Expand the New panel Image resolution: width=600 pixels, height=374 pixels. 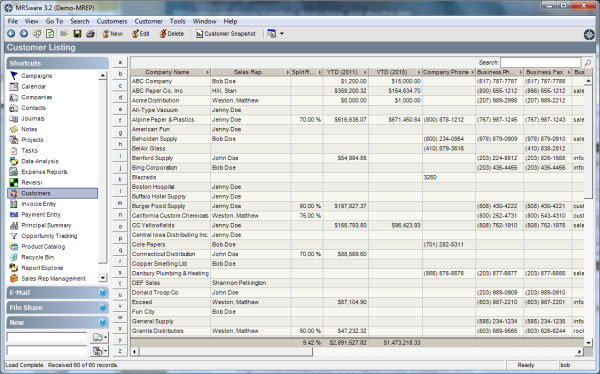[x=57, y=323]
